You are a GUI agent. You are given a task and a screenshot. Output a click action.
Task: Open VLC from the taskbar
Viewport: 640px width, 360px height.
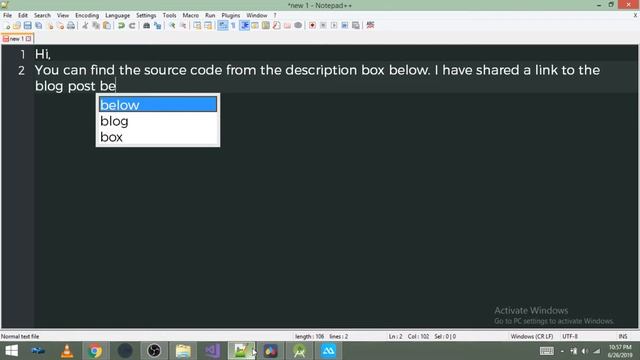67,351
